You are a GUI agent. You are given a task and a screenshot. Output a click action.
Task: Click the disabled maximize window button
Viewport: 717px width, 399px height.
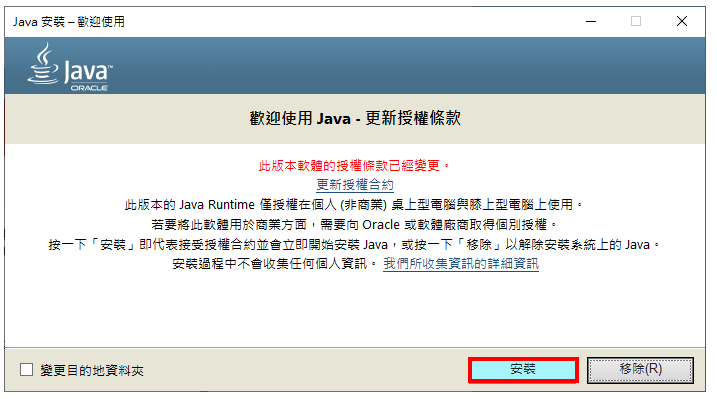pyautogui.click(x=636, y=21)
